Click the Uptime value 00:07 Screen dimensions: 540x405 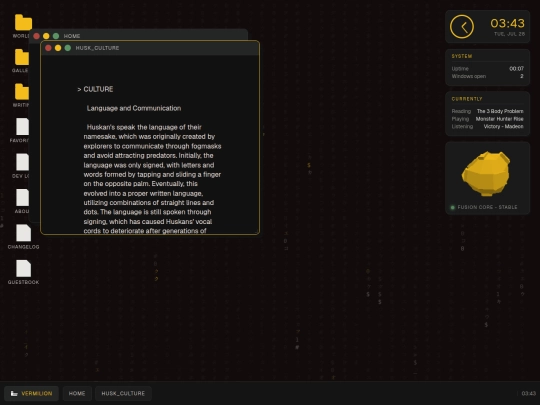516,69
